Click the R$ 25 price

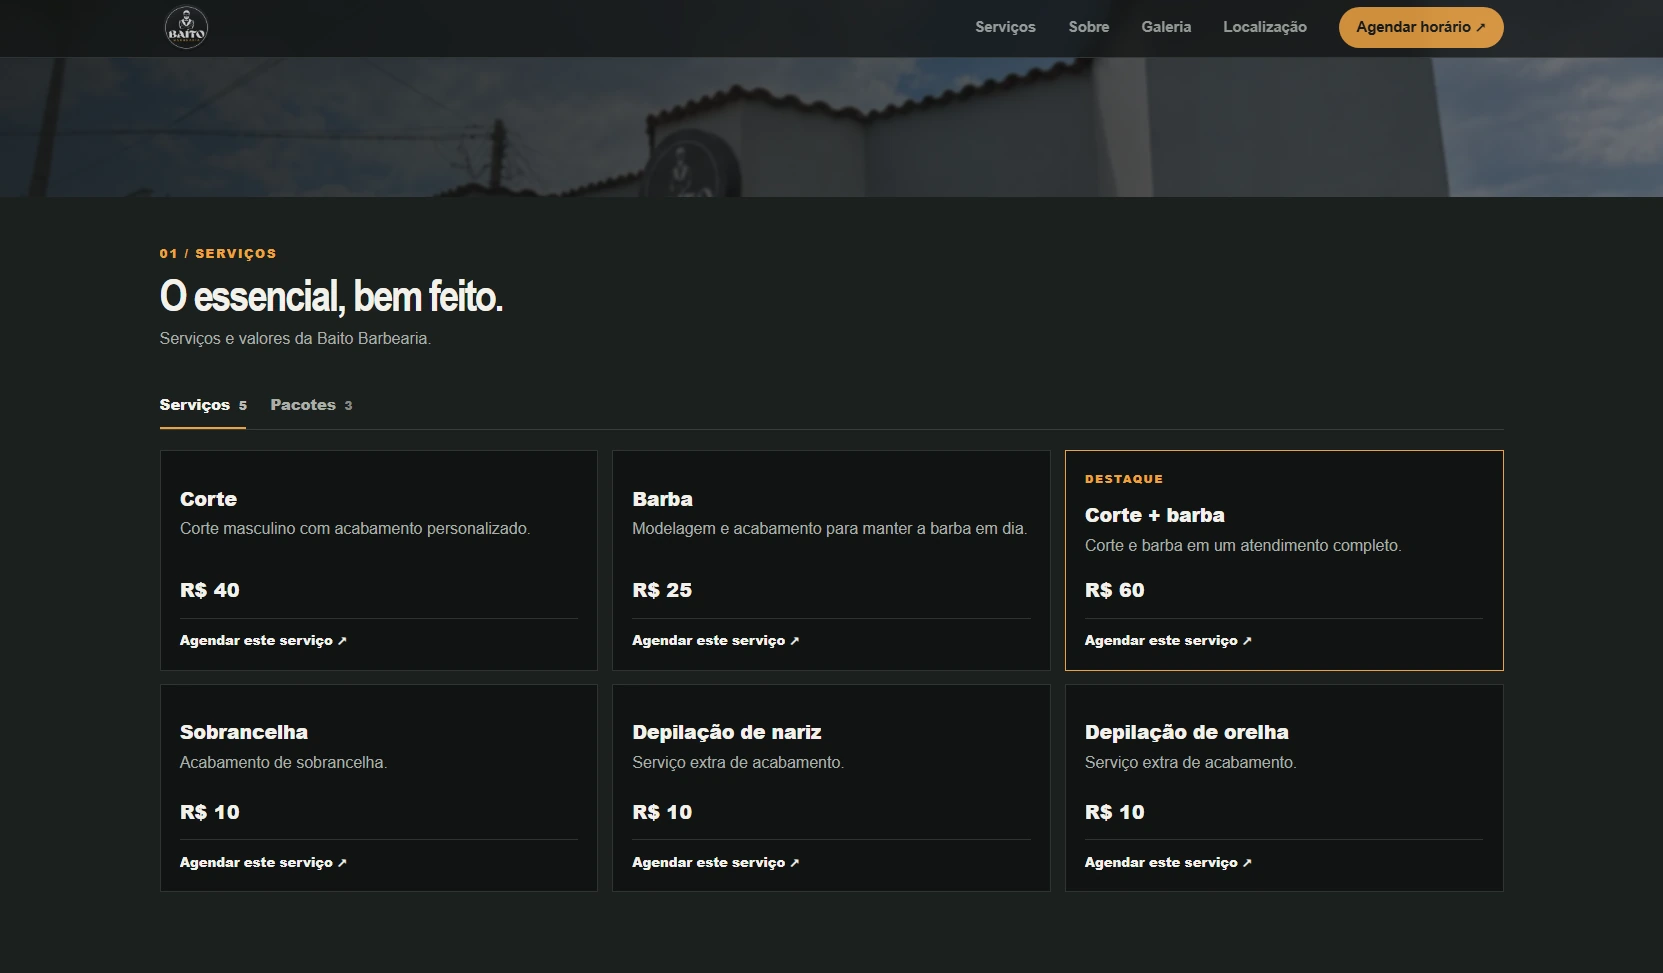pyautogui.click(x=662, y=590)
